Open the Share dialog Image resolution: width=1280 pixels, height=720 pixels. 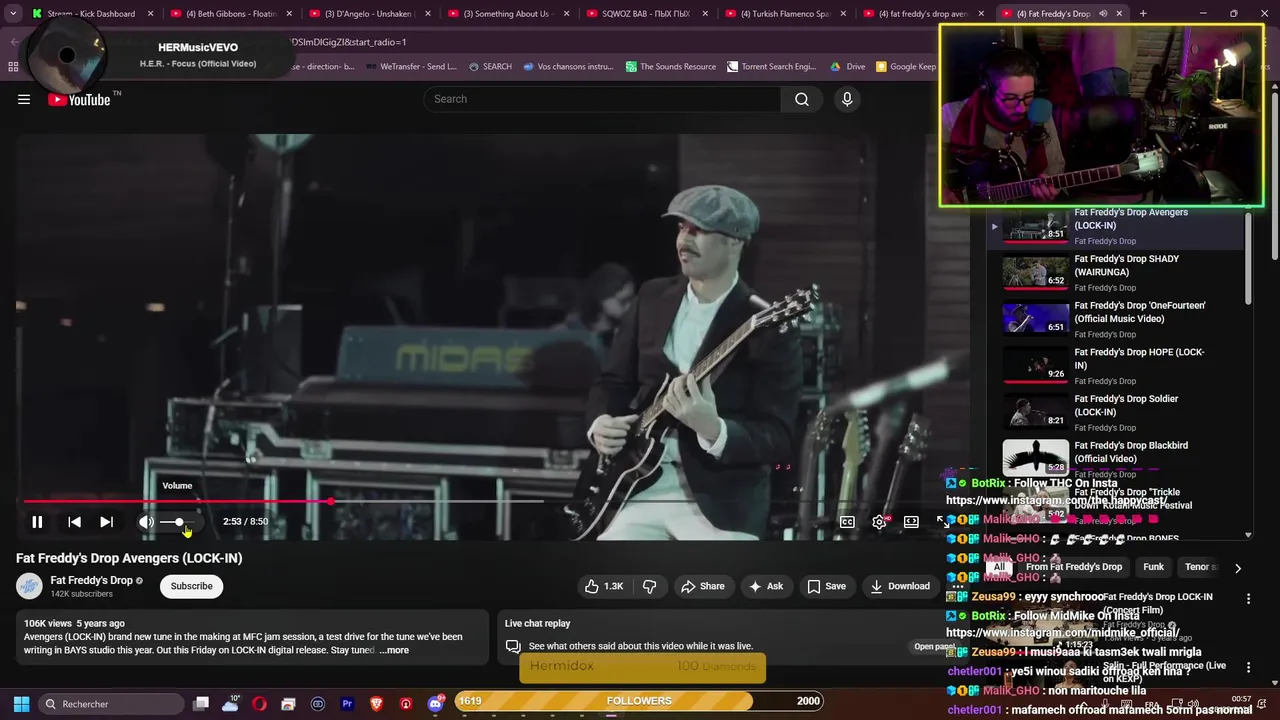click(x=702, y=586)
